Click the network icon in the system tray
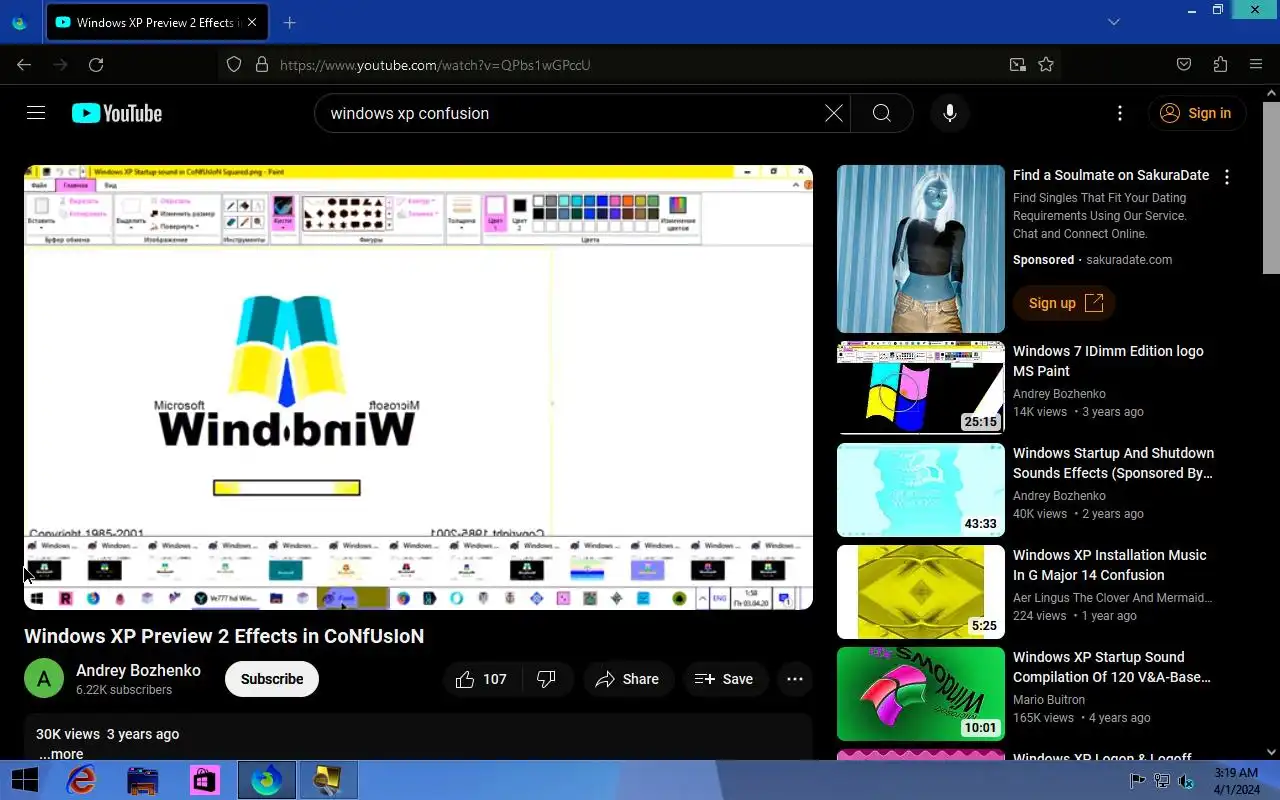 click(1162, 781)
